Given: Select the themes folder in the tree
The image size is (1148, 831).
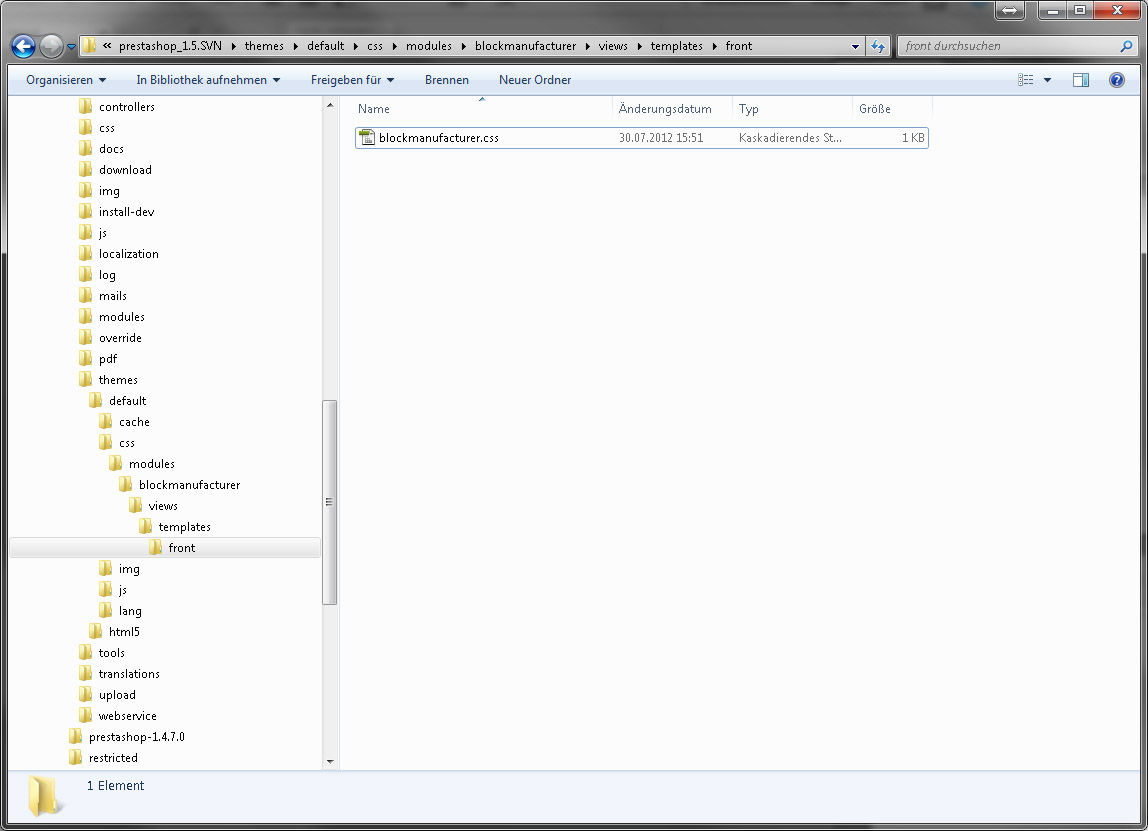Looking at the screenshot, I should click(x=118, y=380).
